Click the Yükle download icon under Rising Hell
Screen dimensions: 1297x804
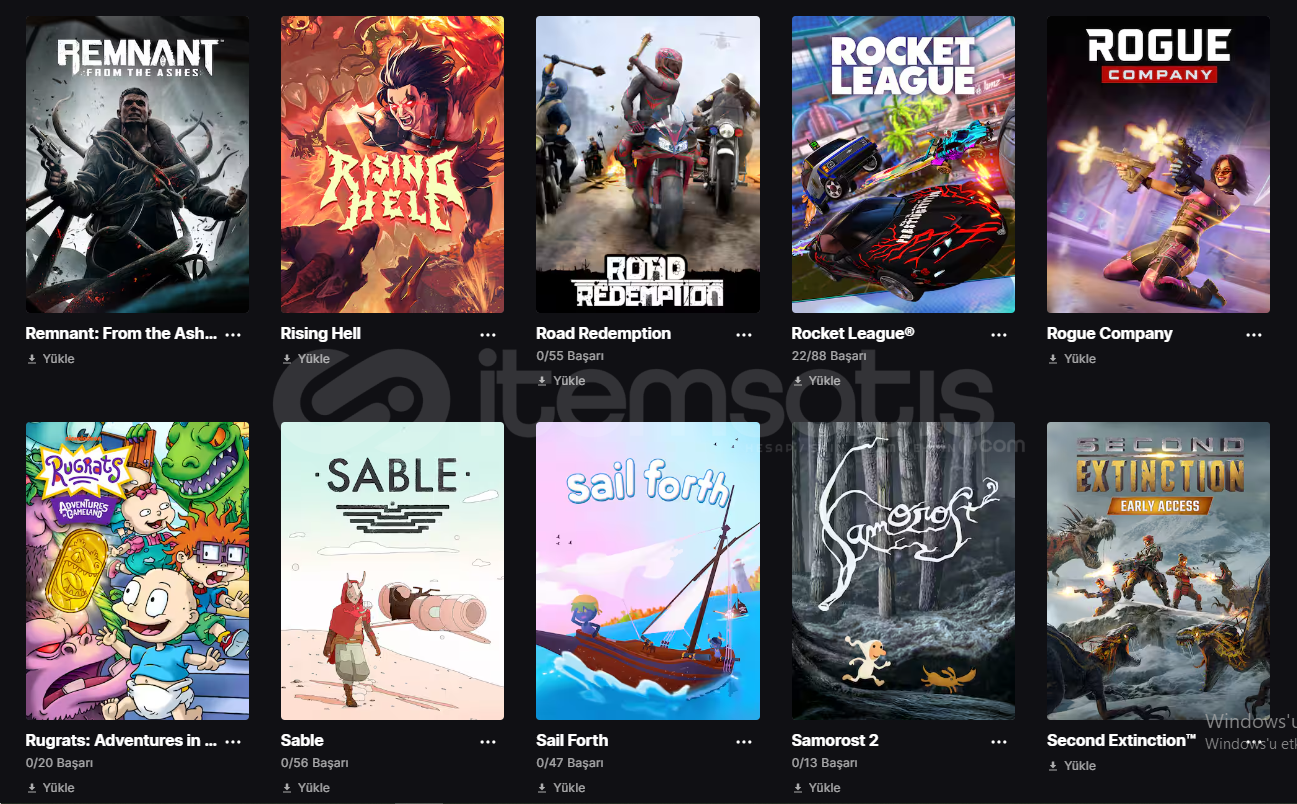click(287, 359)
